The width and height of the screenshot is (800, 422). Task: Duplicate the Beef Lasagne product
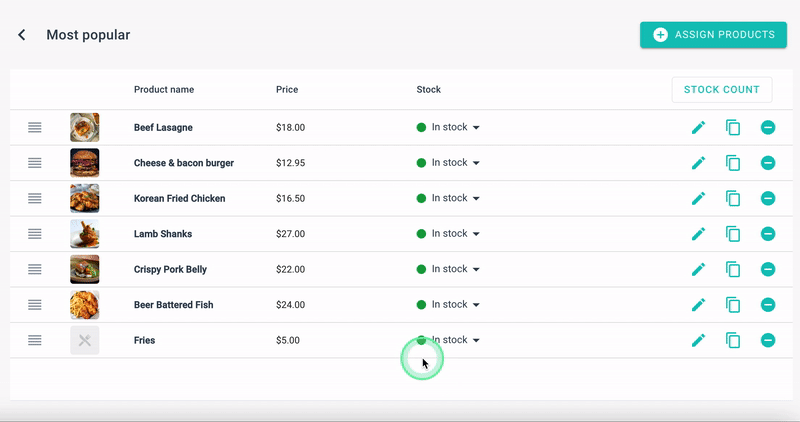point(733,127)
